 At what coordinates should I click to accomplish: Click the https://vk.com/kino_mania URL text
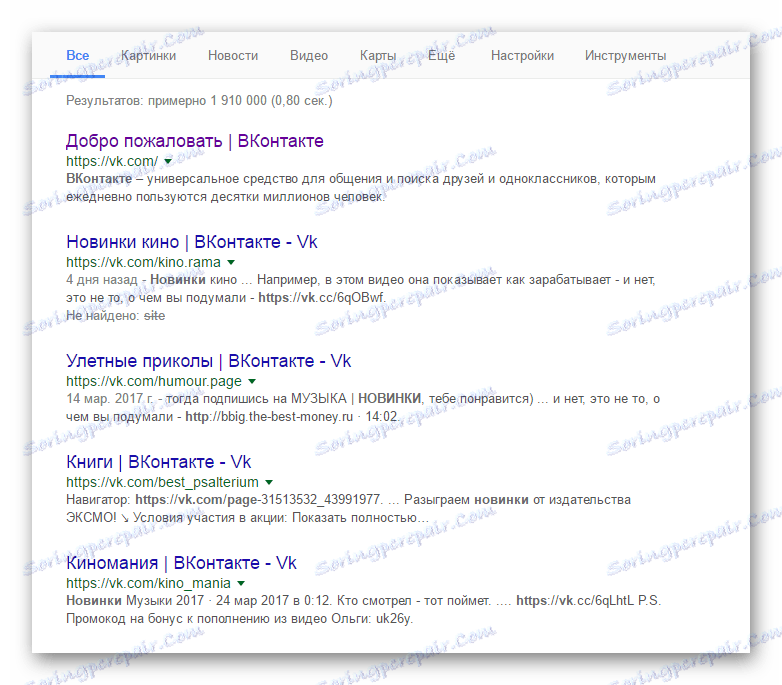(x=148, y=583)
